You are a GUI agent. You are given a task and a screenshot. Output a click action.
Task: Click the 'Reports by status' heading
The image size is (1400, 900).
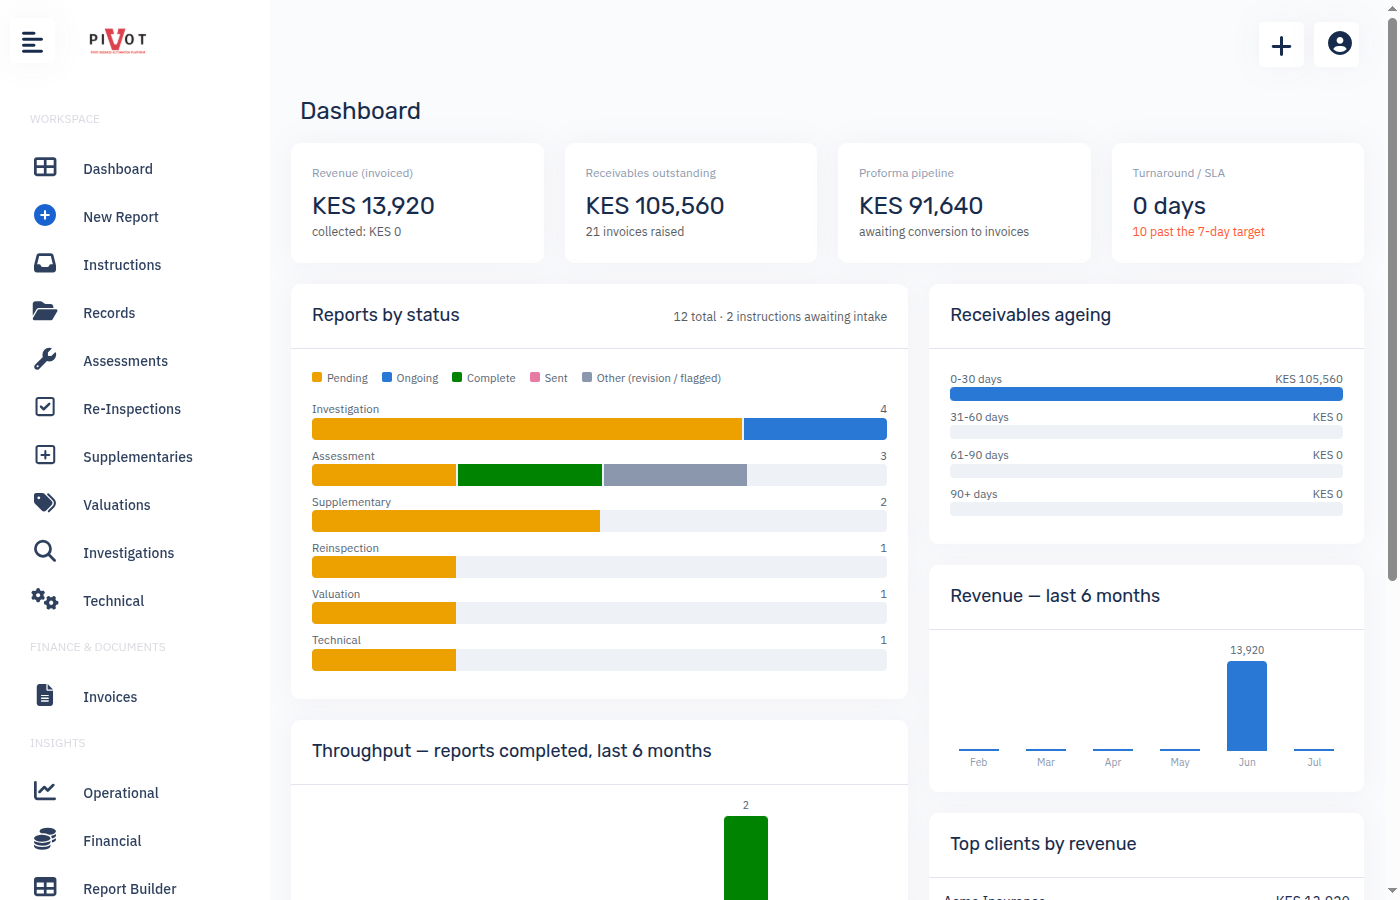click(x=386, y=315)
